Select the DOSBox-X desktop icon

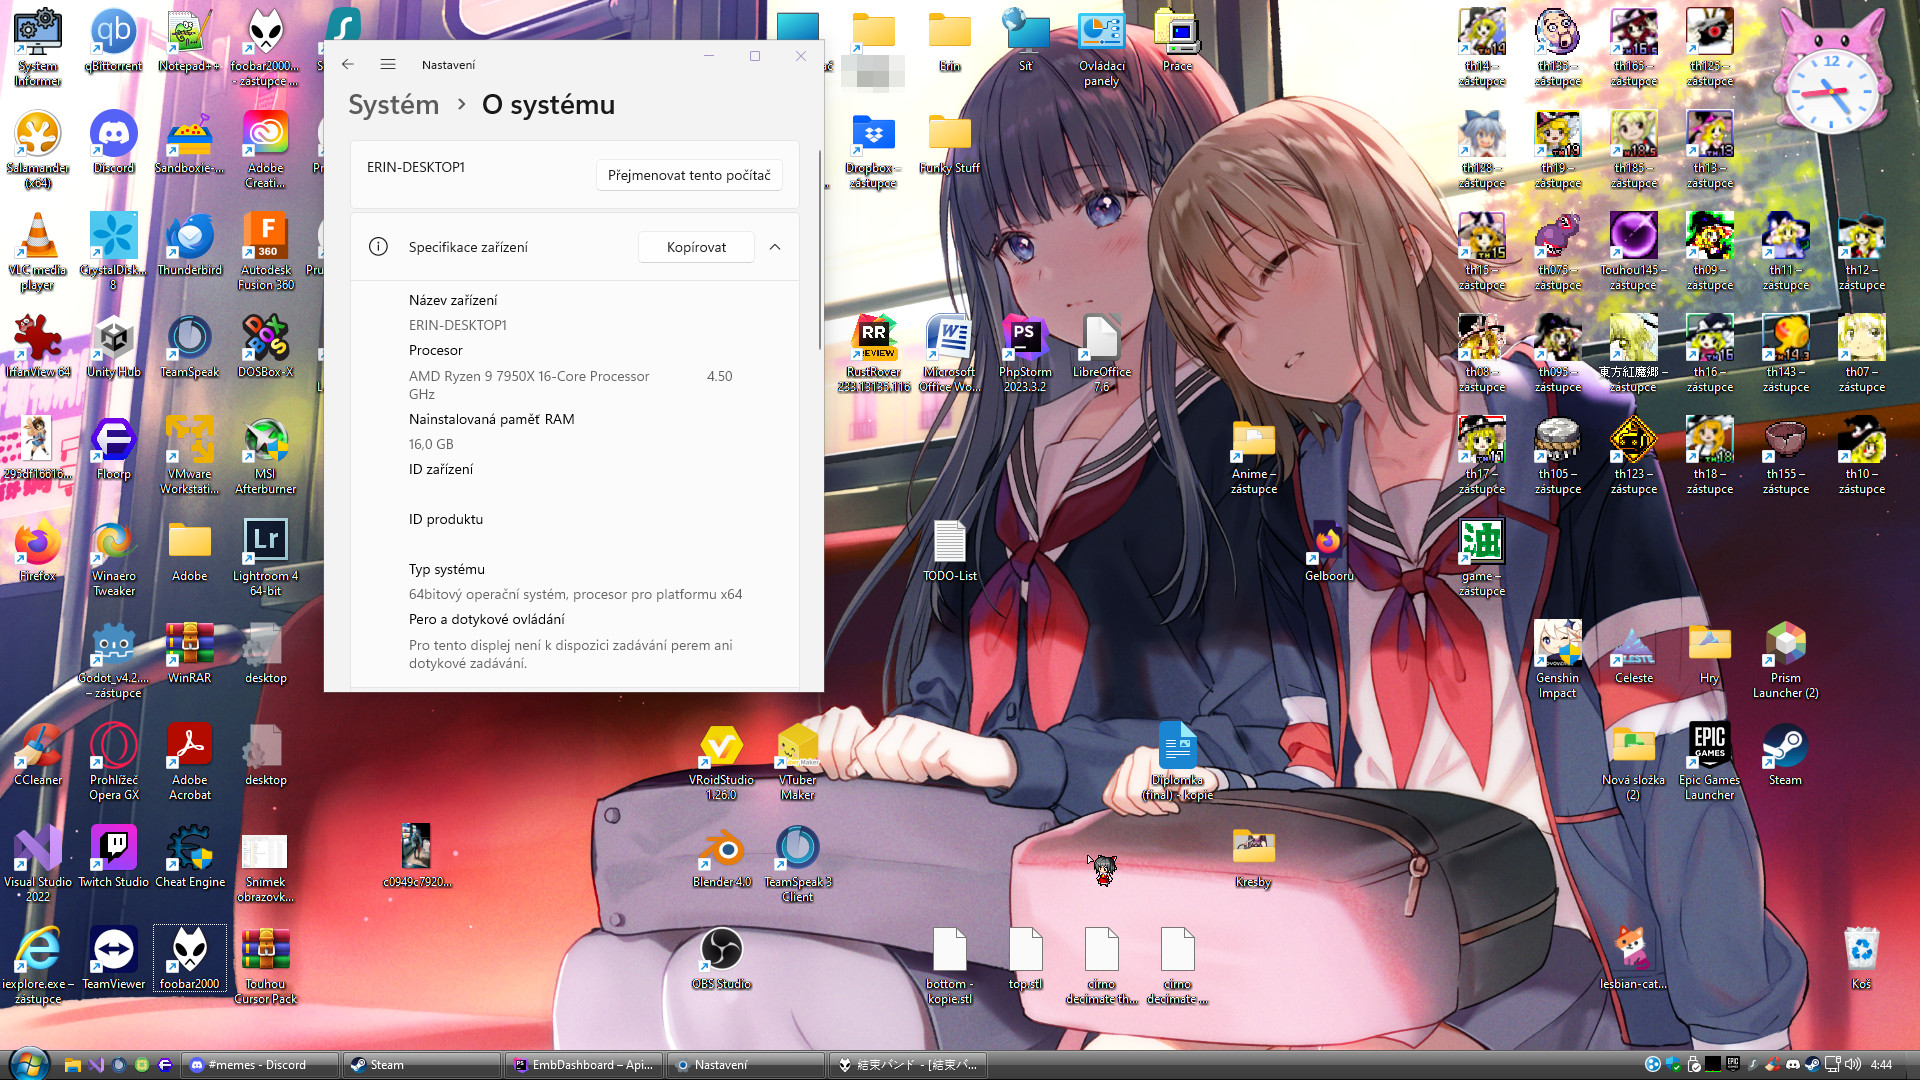(266, 346)
